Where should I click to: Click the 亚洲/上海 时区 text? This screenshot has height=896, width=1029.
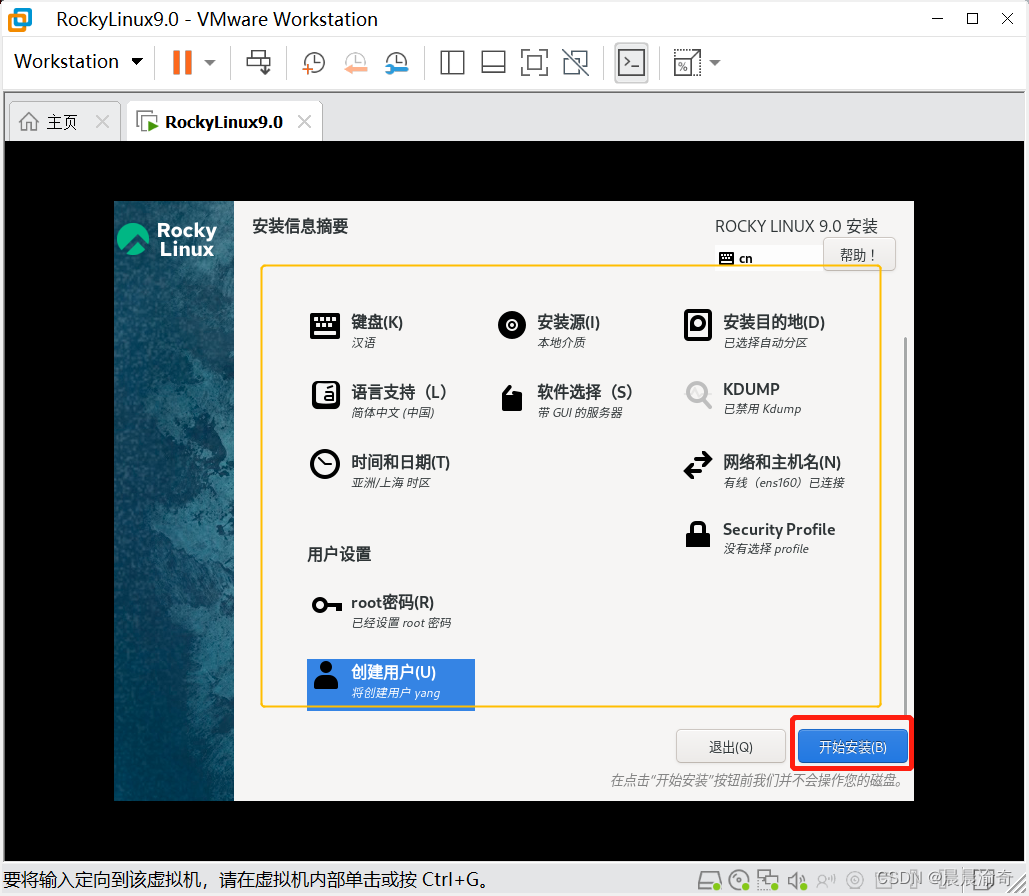point(390,482)
